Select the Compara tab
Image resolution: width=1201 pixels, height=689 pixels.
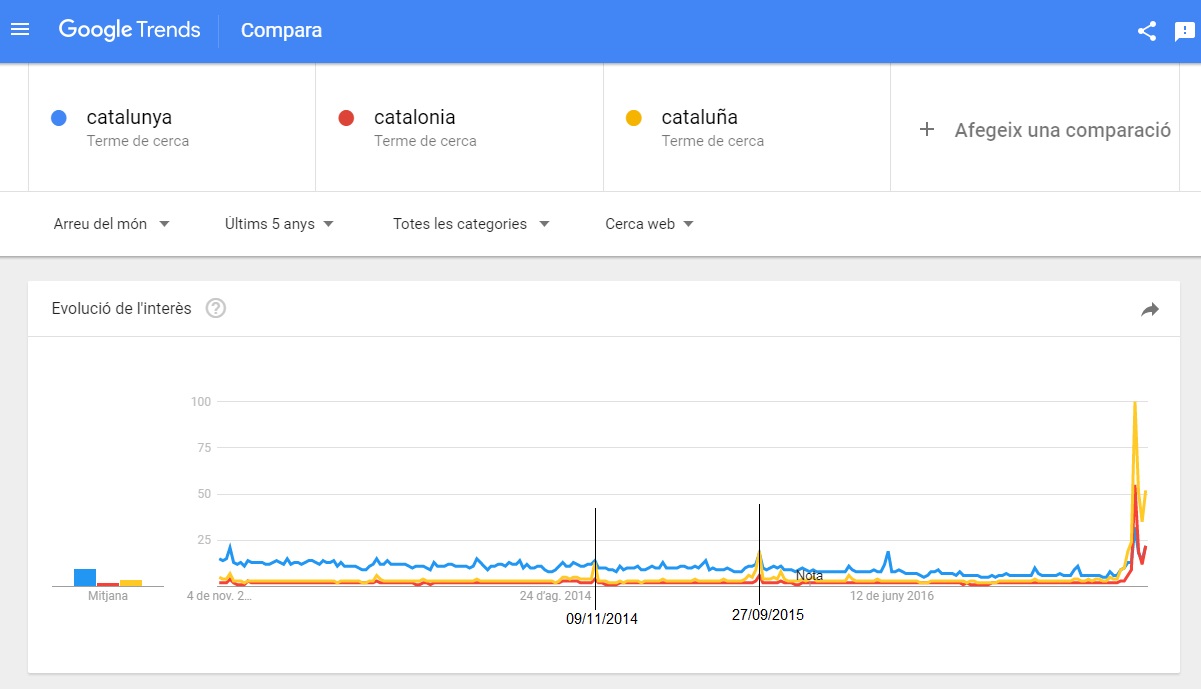coord(281,31)
